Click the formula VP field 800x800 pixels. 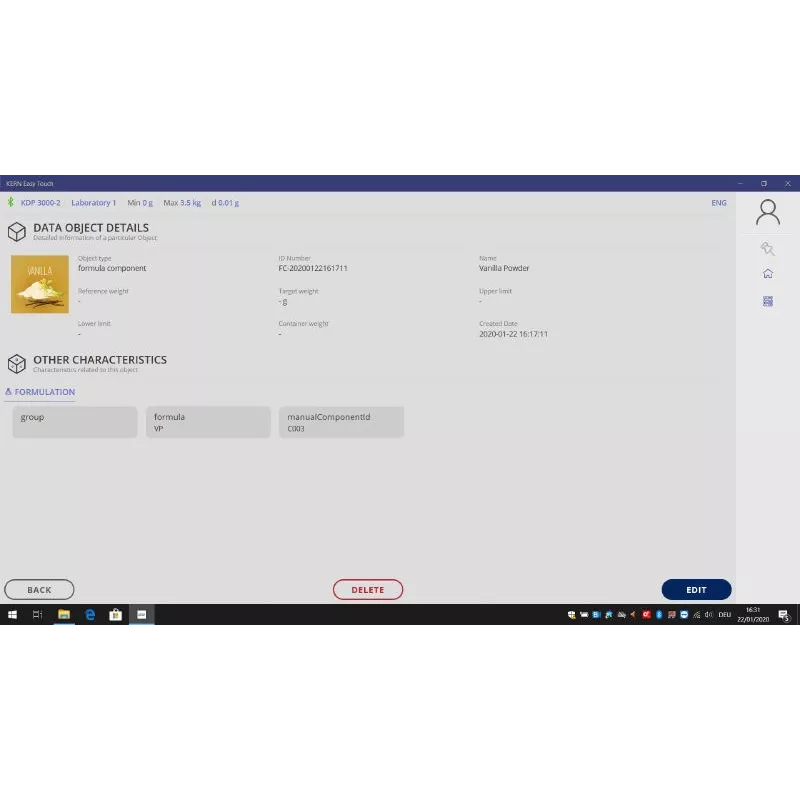[x=208, y=422]
